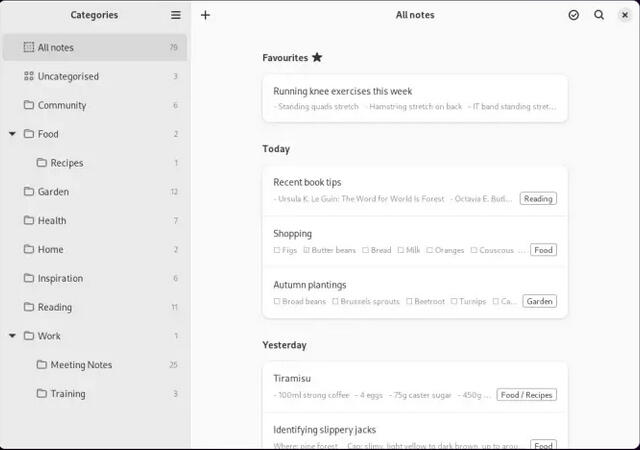Image resolution: width=640 pixels, height=450 pixels.
Task: Click the Uncategorised grid icon in sidebar
Action: click(29, 76)
